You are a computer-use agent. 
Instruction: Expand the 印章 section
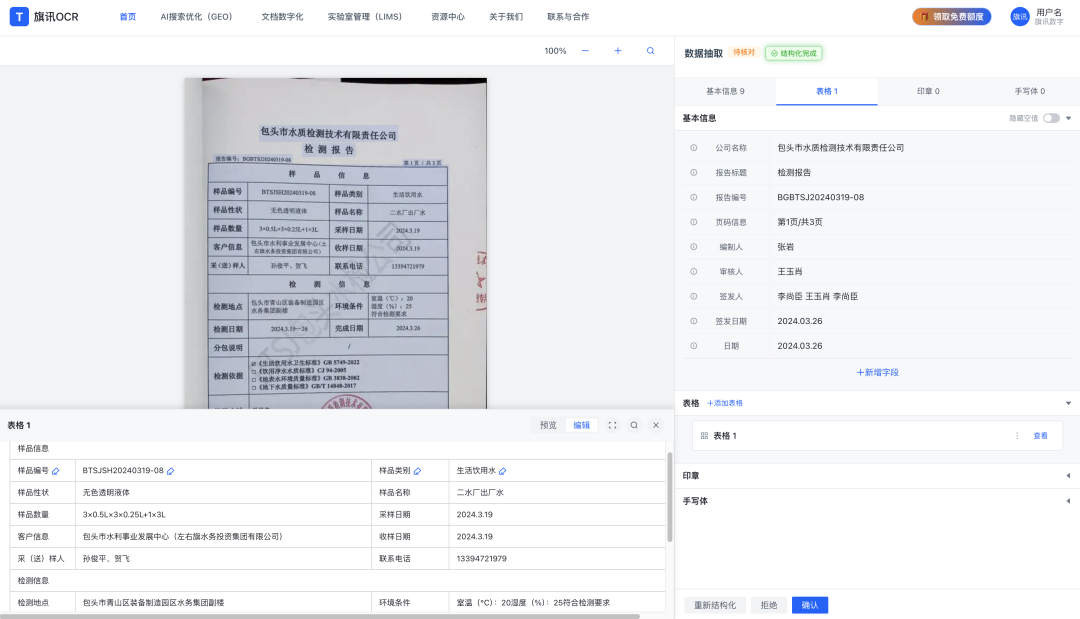1068,476
